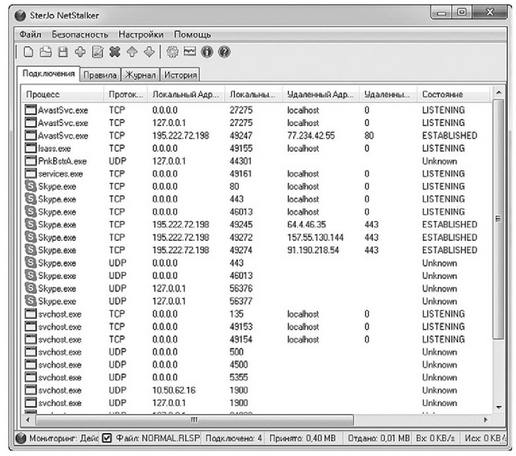This screenshot has height=456, width=516.
Task: Click the Подключено: 4 status bar entry
Action: tap(234, 438)
